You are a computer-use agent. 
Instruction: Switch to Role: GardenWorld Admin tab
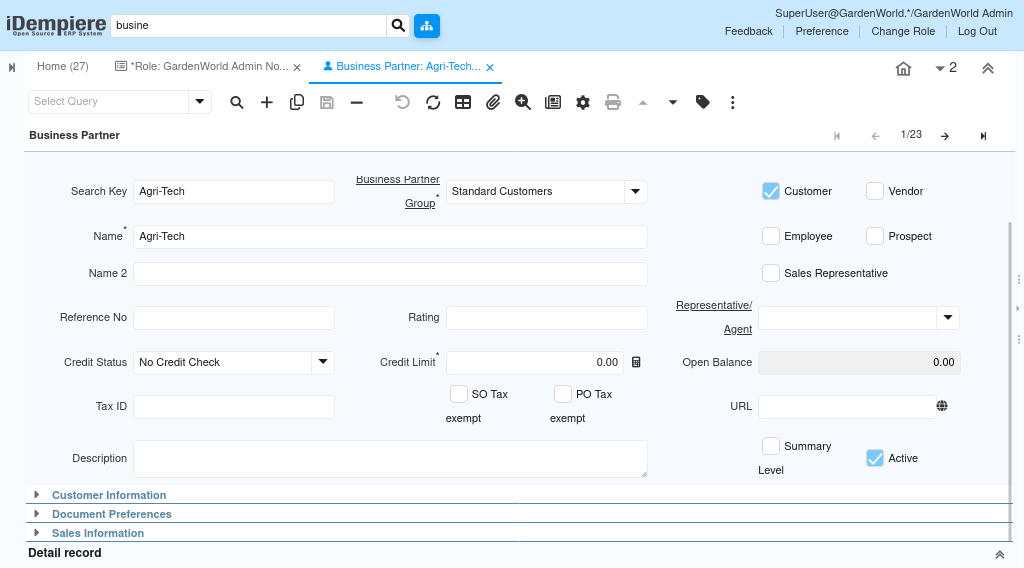click(x=201, y=67)
